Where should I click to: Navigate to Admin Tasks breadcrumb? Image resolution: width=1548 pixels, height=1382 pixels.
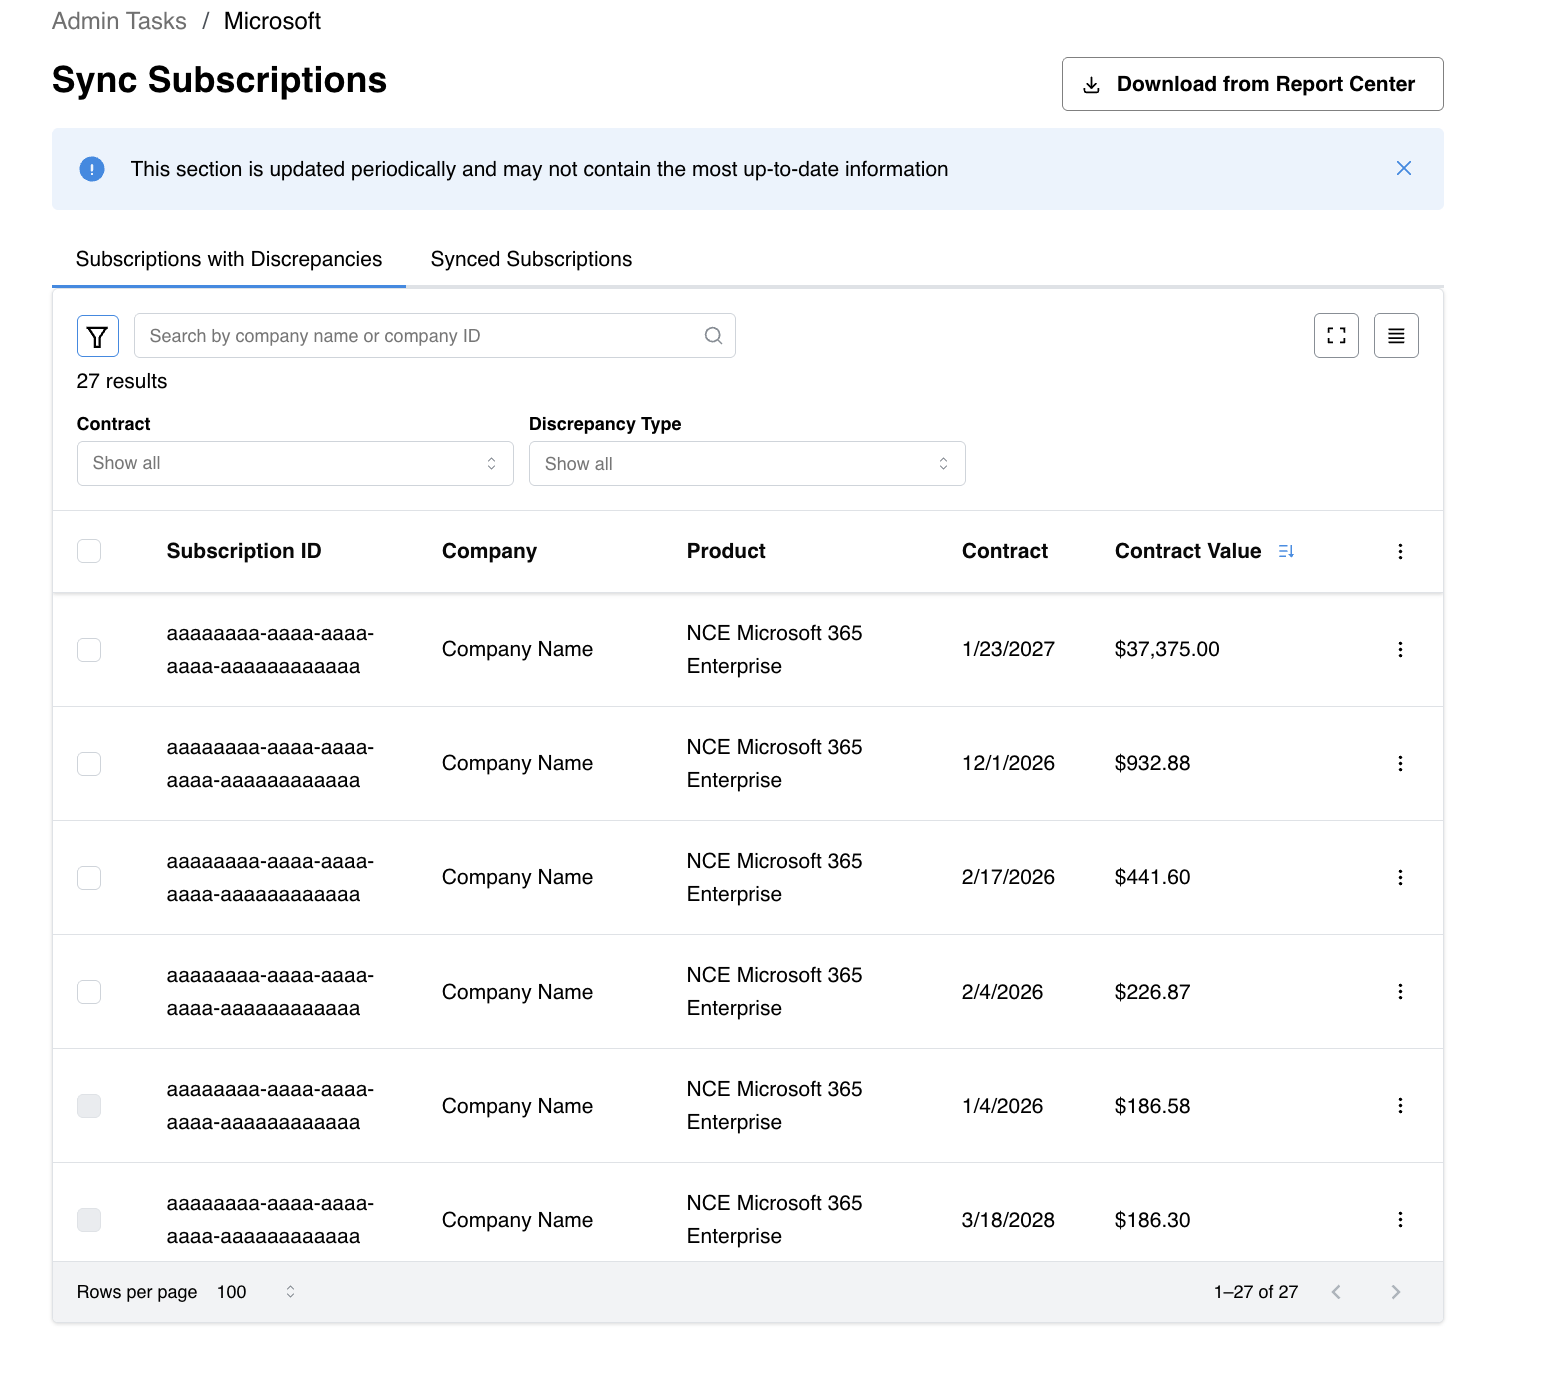tap(119, 21)
